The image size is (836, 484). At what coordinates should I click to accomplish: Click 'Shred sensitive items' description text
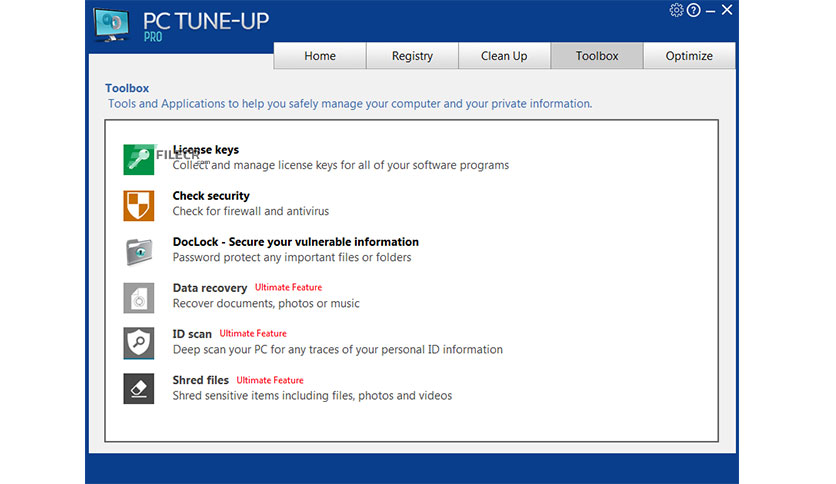coord(312,396)
